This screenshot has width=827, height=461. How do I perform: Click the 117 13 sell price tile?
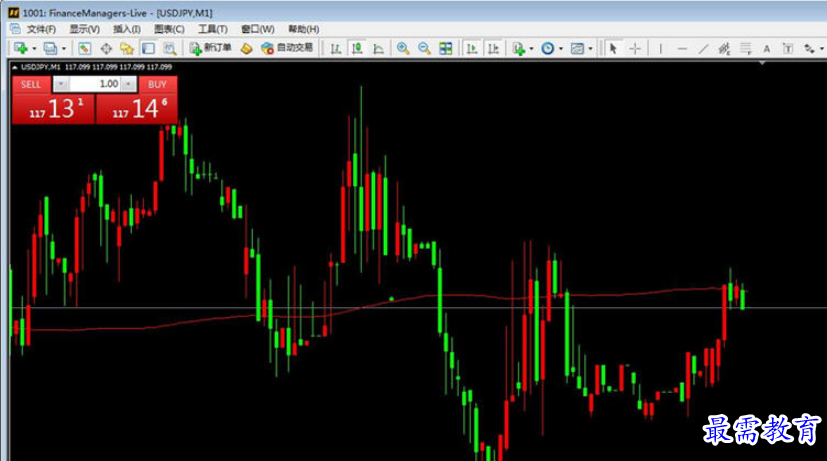(x=53, y=109)
